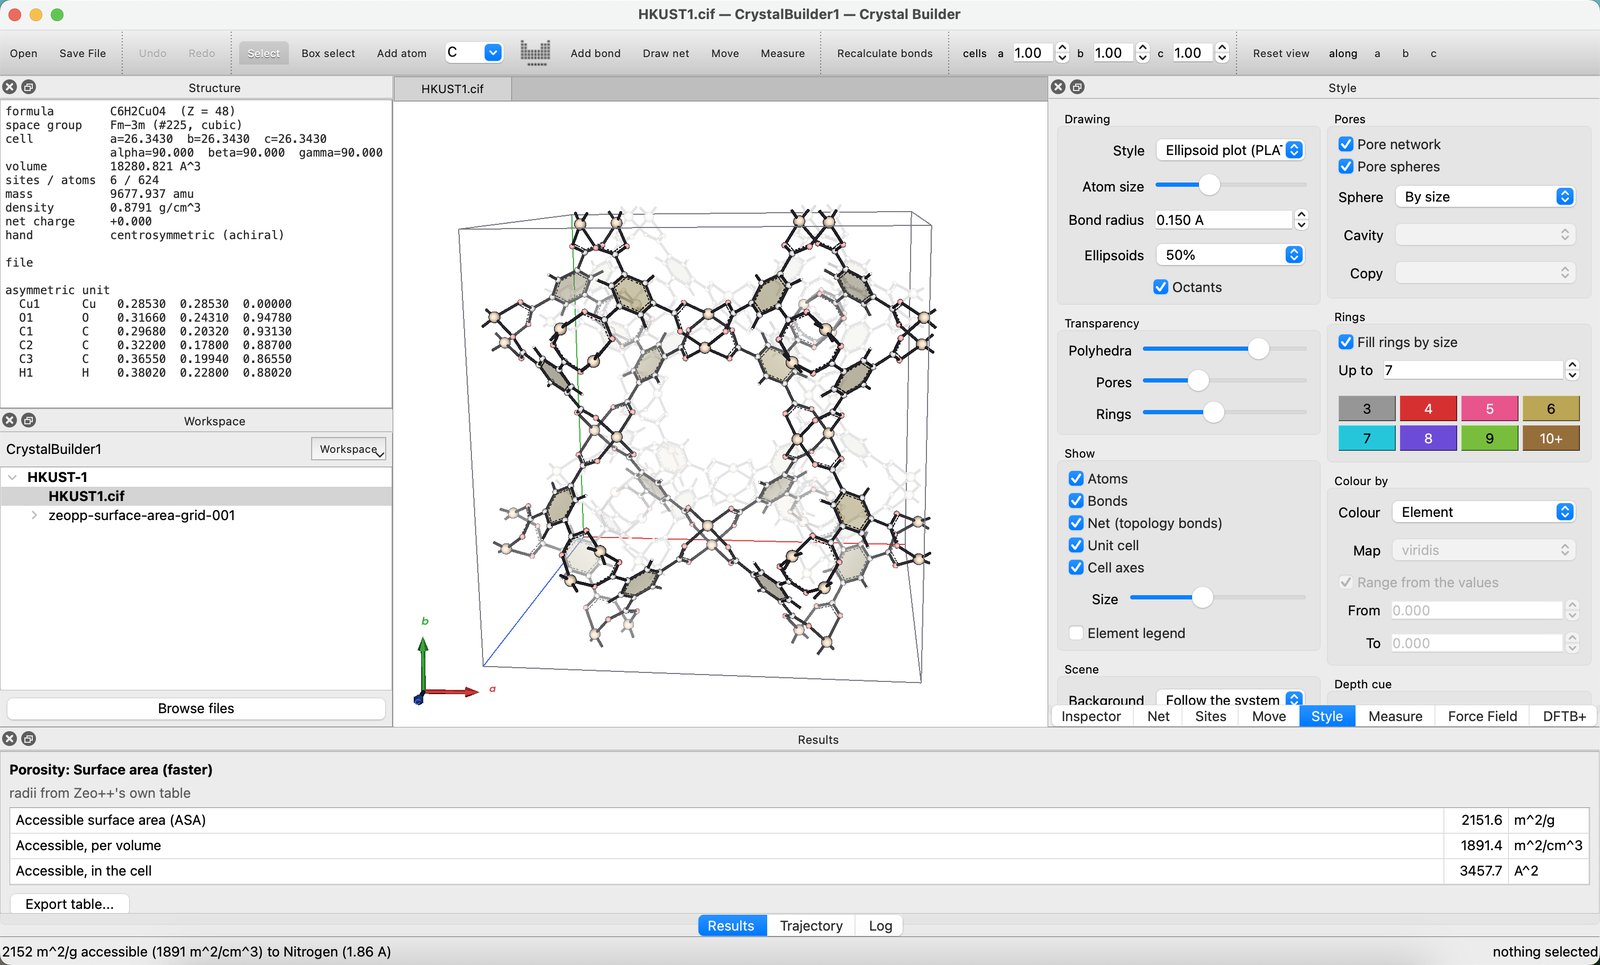Click the Browse files button
The height and width of the screenshot is (965, 1600).
pyautogui.click(x=196, y=708)
